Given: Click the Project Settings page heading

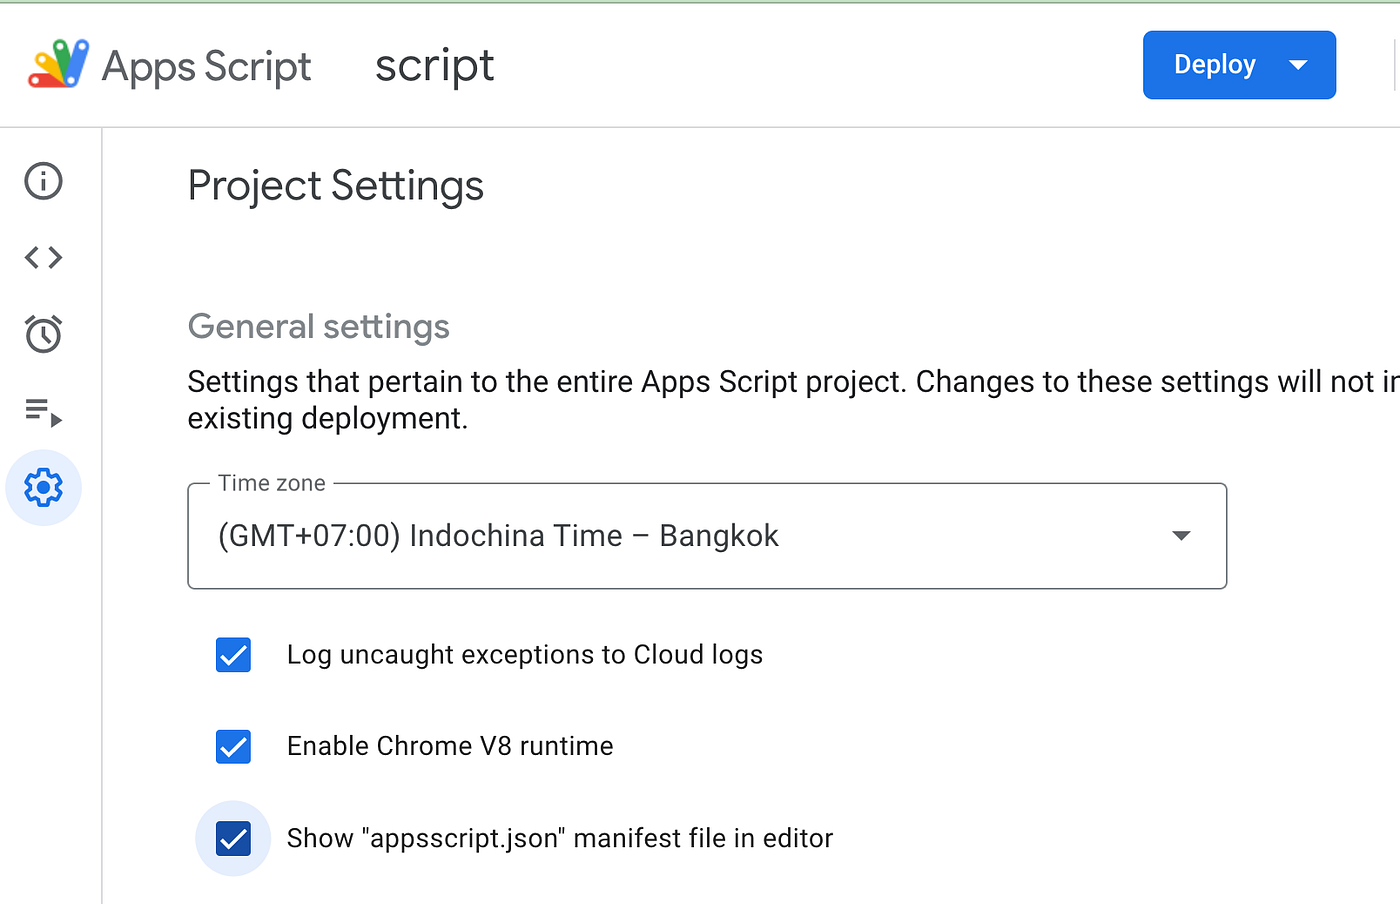Looking at the screenshot, I should tap(336, 186).
